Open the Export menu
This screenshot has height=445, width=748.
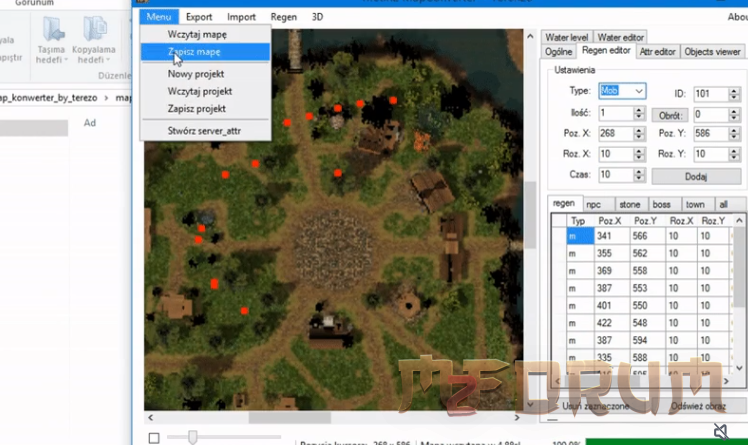[x=199, y=17]
